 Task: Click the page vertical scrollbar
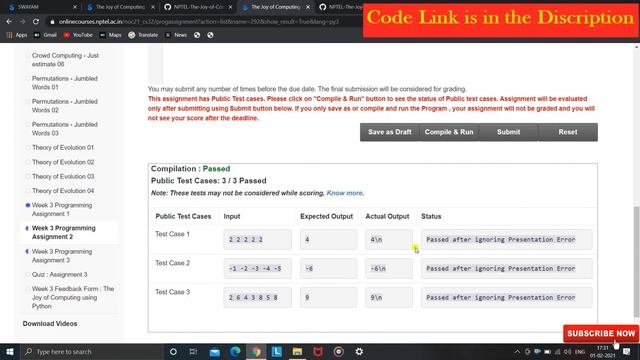636,261
